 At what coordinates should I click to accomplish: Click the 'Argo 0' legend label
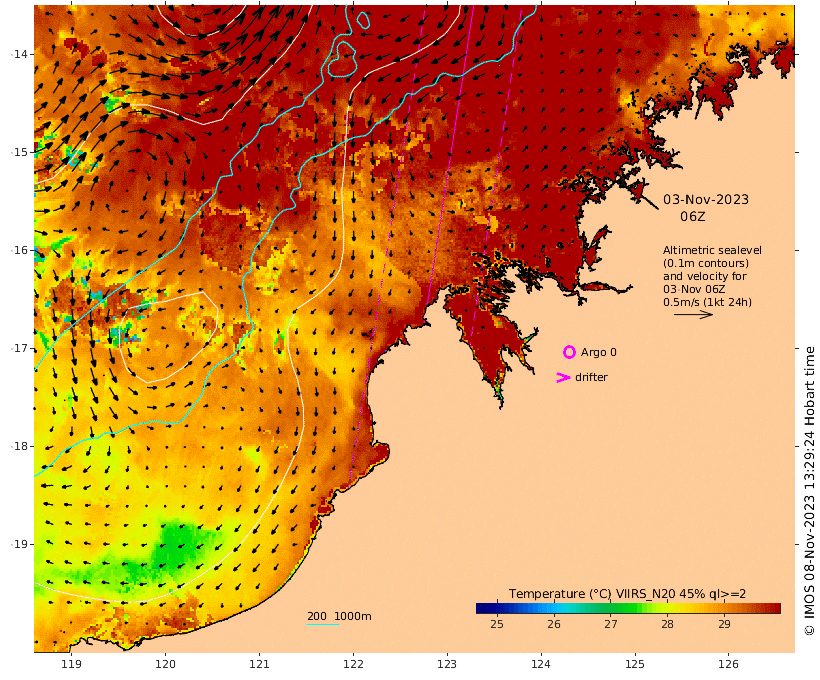tap(598, 353)
